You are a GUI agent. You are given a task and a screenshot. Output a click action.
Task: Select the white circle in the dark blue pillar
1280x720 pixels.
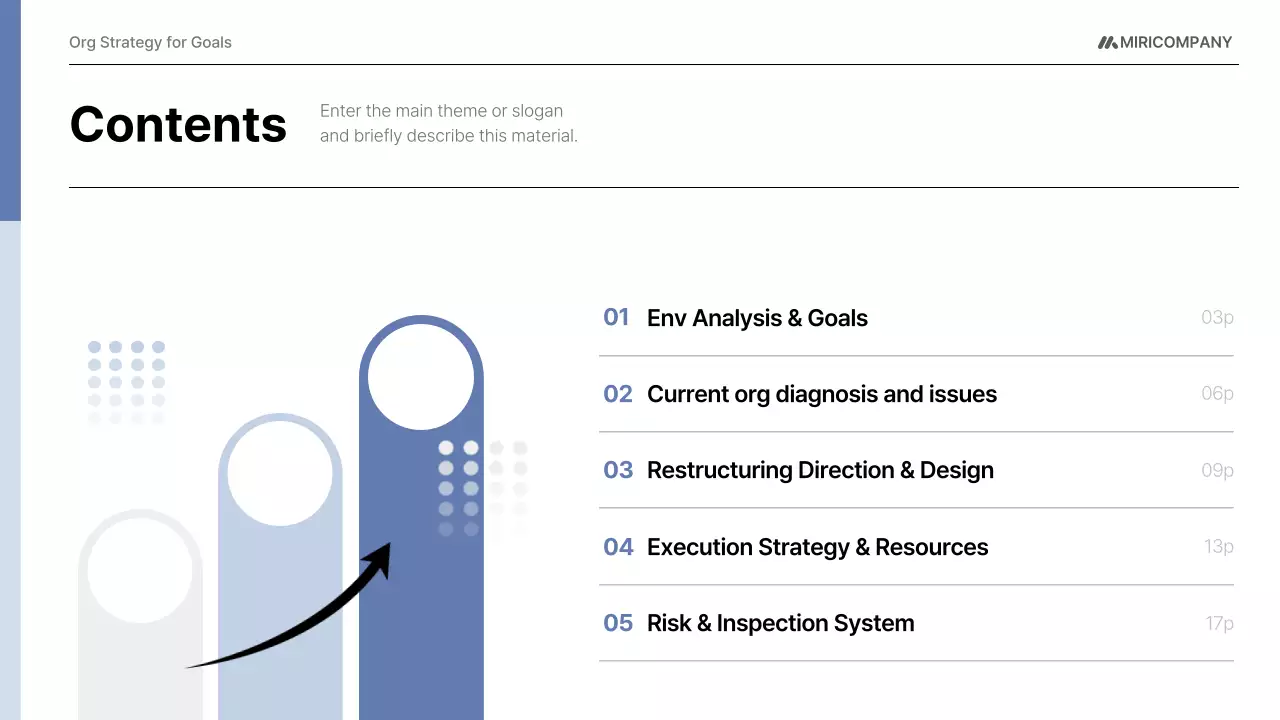421,377
